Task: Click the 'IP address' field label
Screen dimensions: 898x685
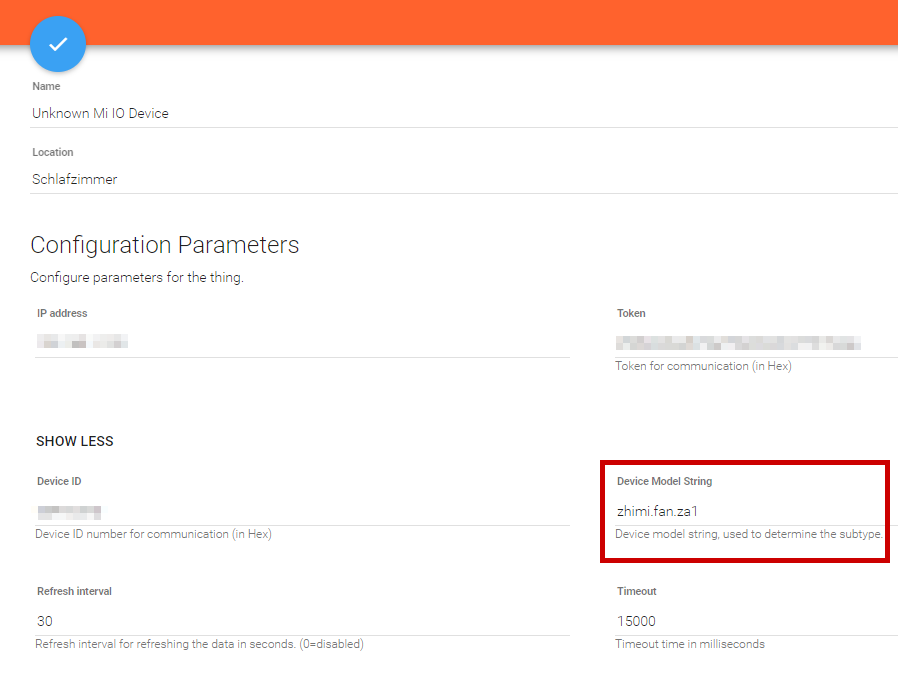Action: tap(62, 313)
